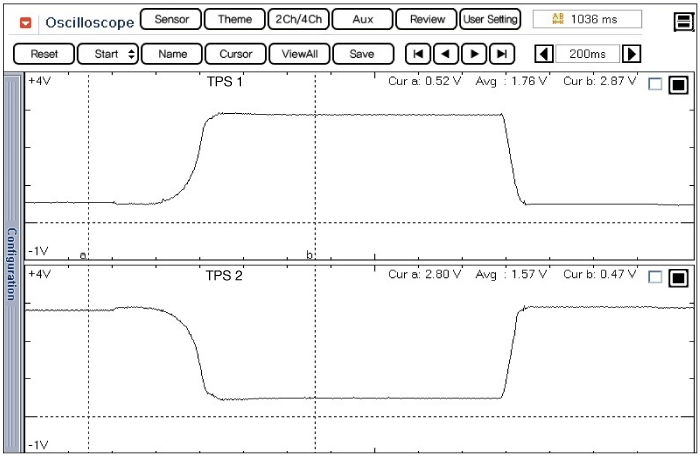Open the orange dropdown arrow beside Oscilloscope
The height and width of the screenshot is (456, 700).
click(26, 22)
